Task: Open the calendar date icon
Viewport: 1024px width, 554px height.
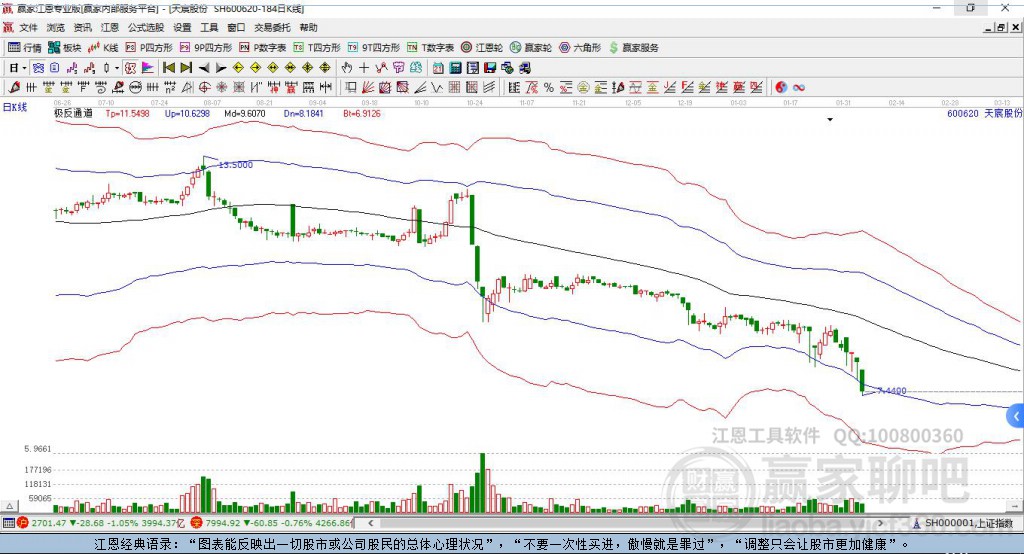Action: pyautogui.click(x=438, y=68)
